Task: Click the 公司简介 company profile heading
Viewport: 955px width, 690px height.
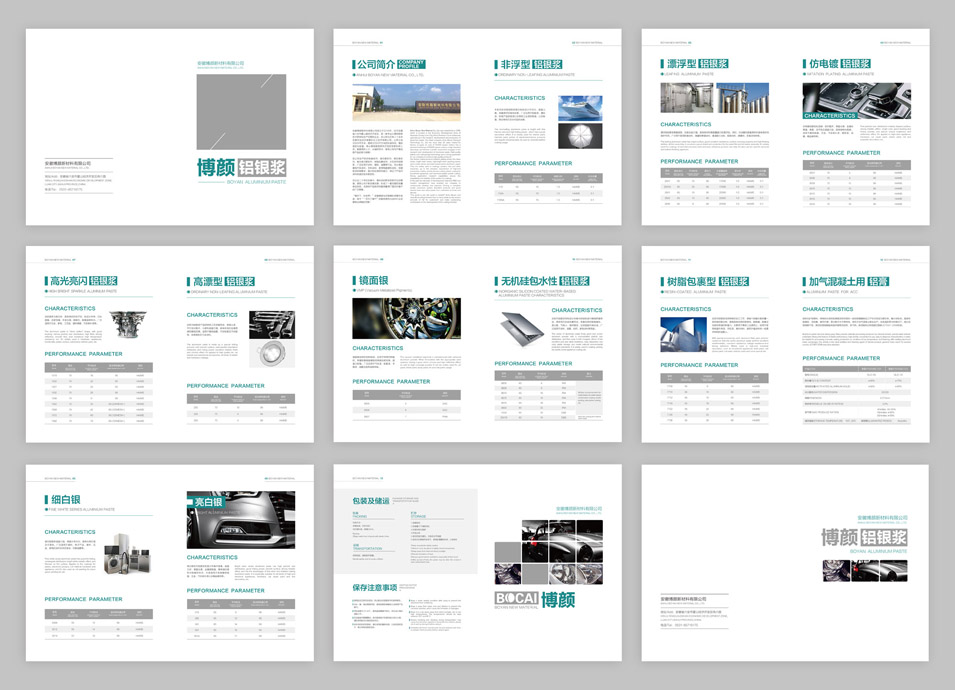Action: coord(375,64)
